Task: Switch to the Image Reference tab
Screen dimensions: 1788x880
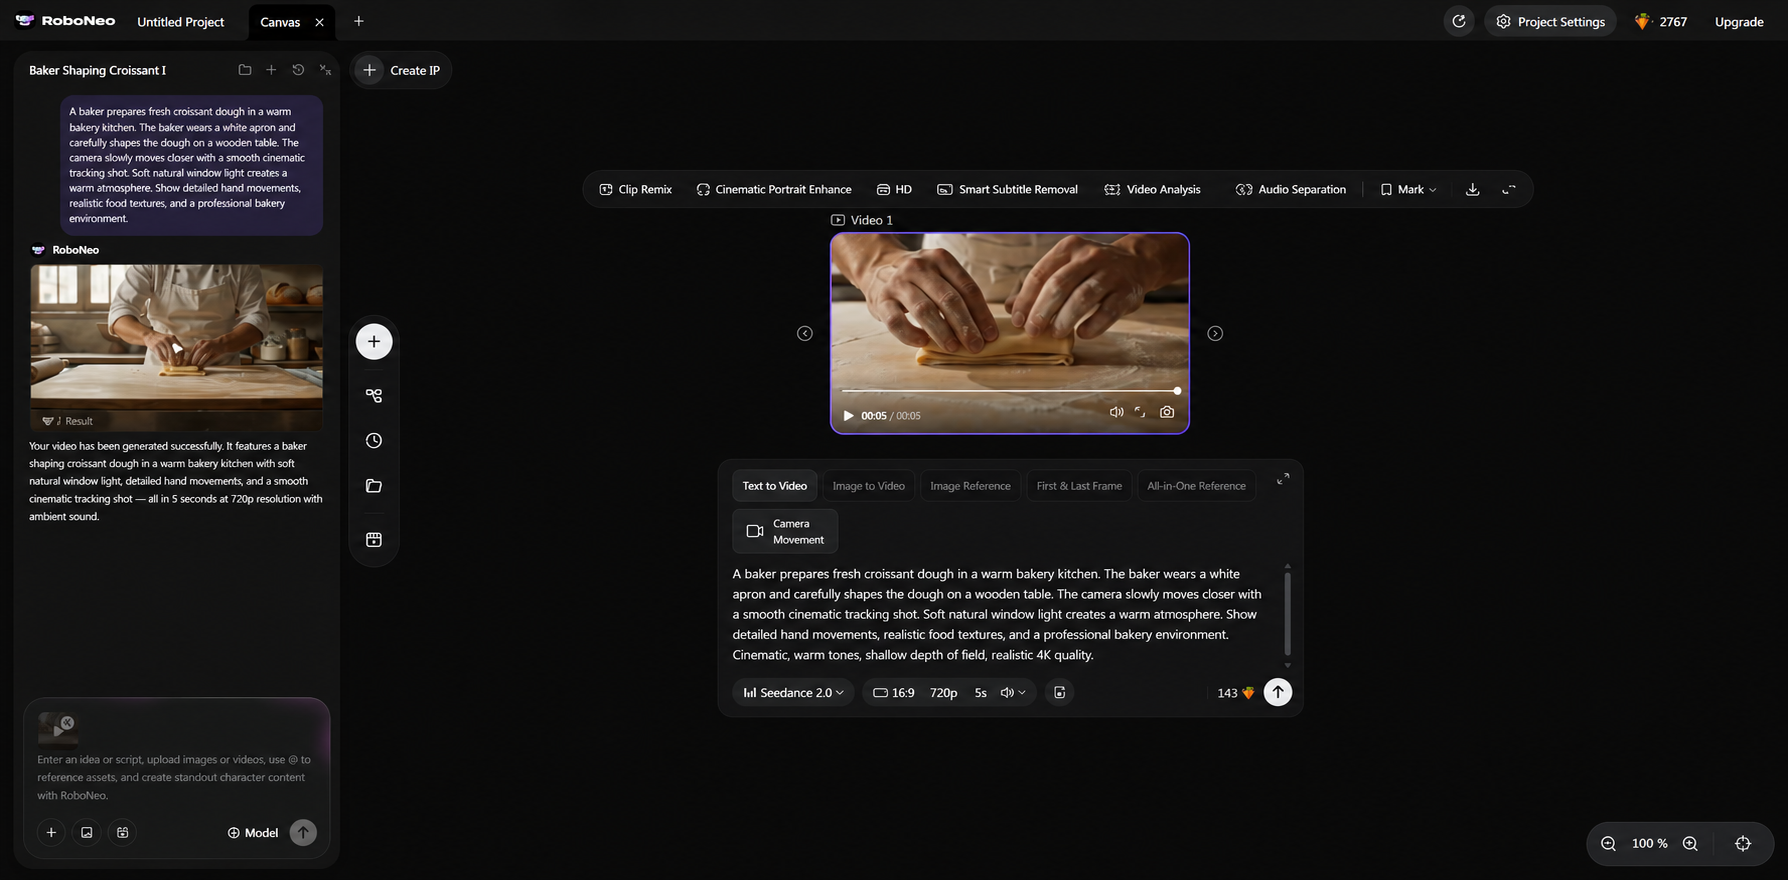Action: click(x=970, y=486)
